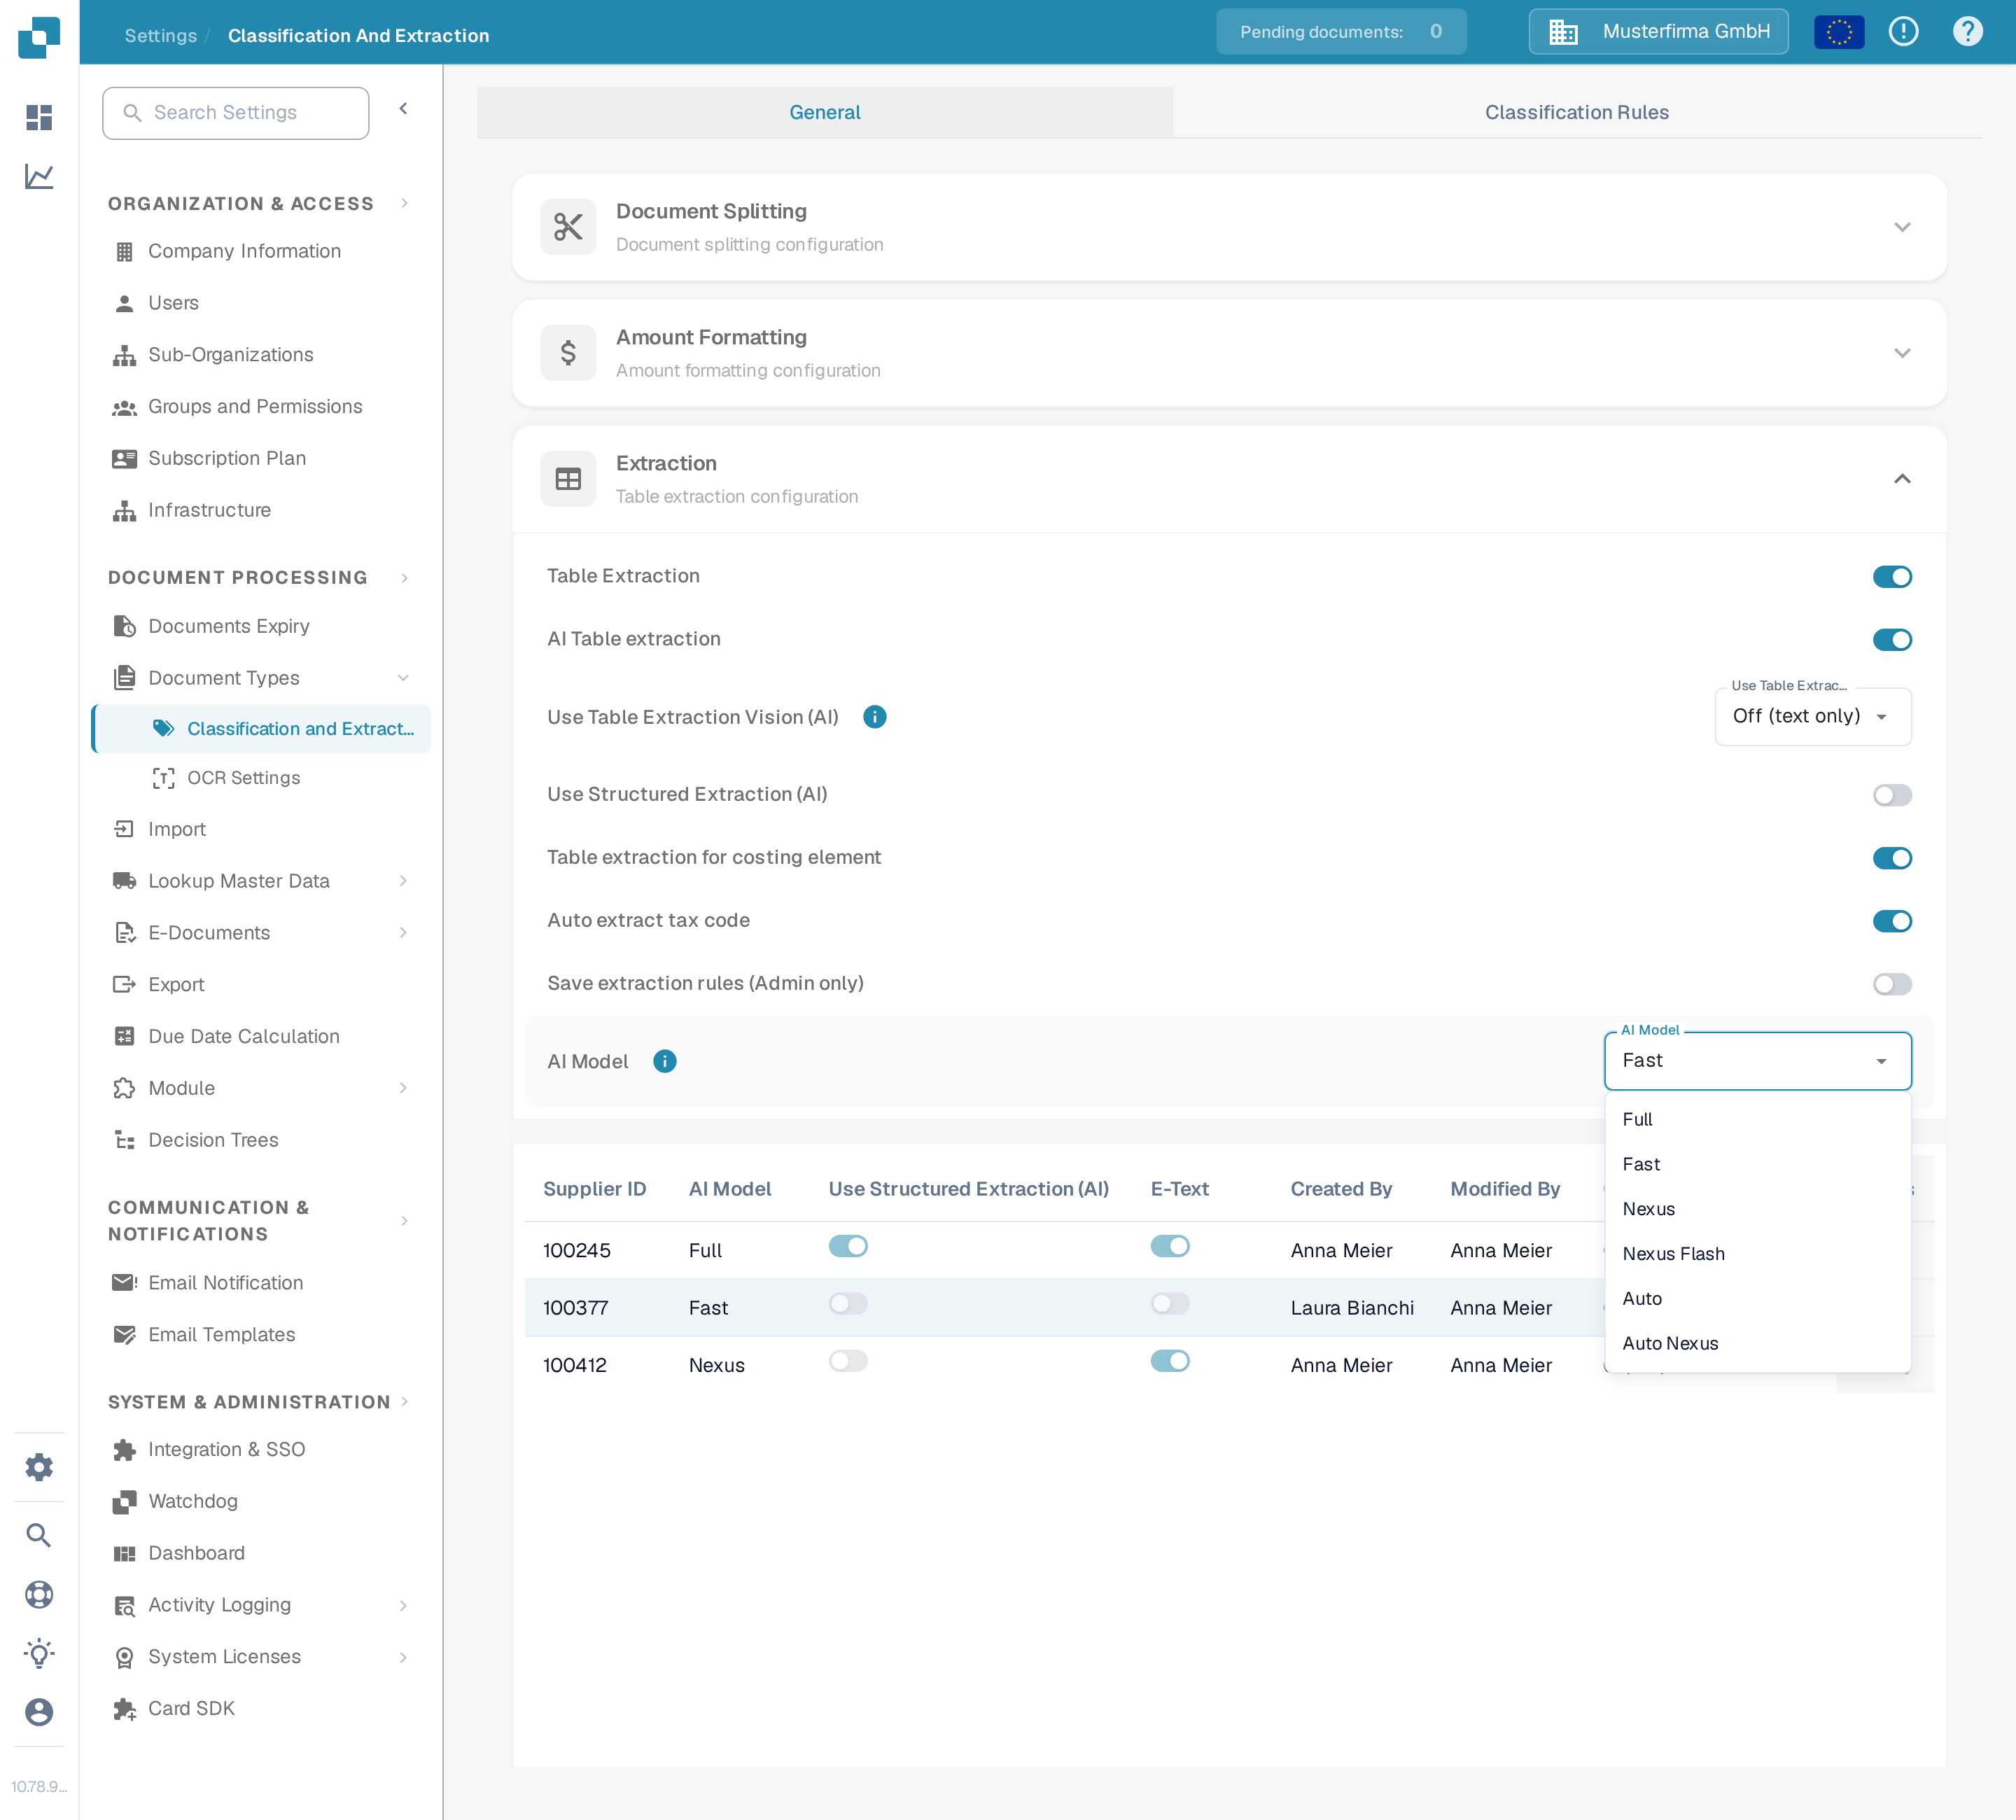
Task: Turn off Auto extract tax code
Action: (1892, 921)
